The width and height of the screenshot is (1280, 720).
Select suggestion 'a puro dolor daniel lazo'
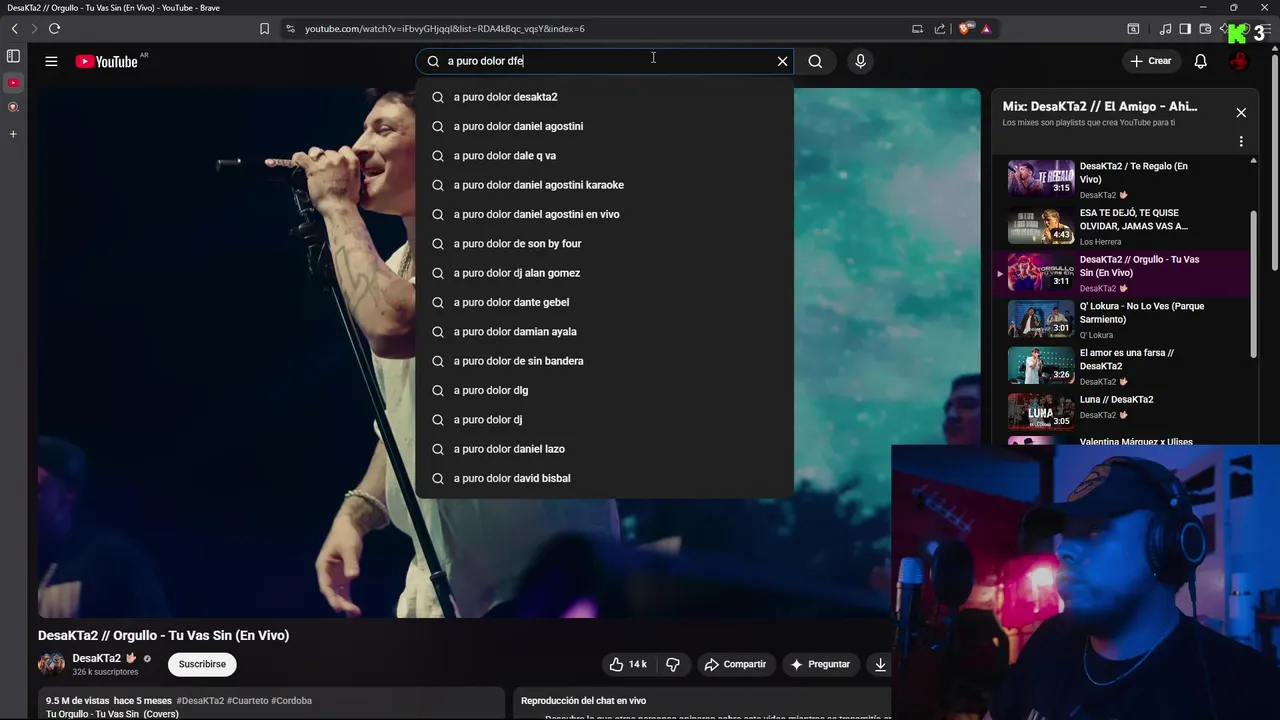click(604, 449)
